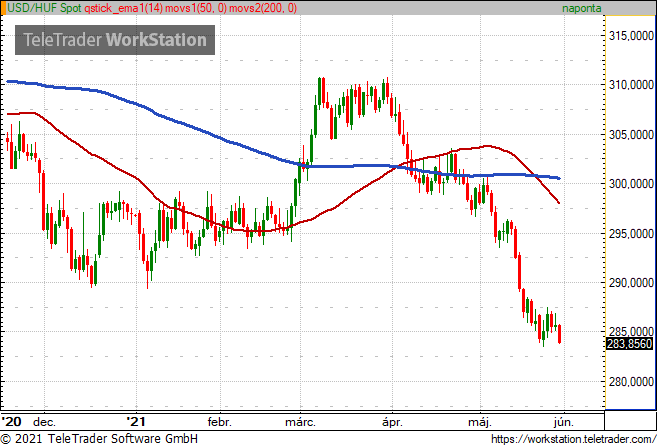Click the 'dec.' date axis label

pyautogui.click(x=44, y=422)
